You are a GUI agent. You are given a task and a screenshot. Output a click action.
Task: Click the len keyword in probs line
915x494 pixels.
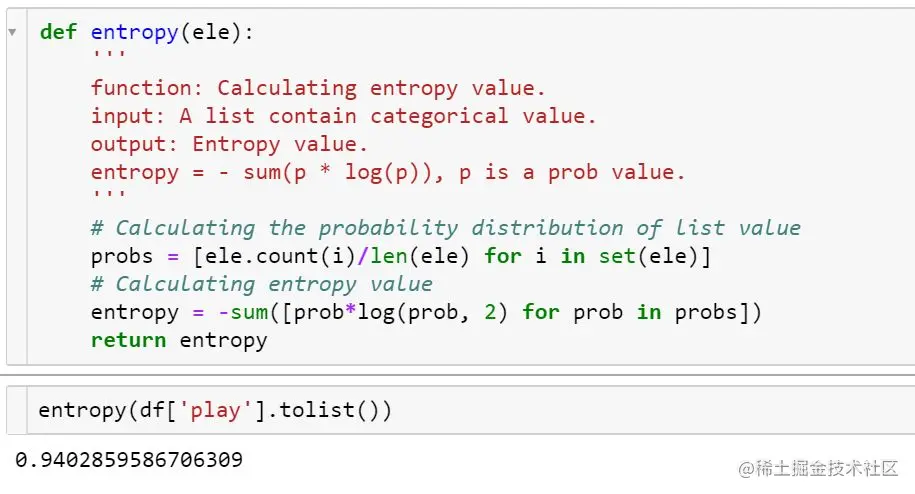point(389,256)
